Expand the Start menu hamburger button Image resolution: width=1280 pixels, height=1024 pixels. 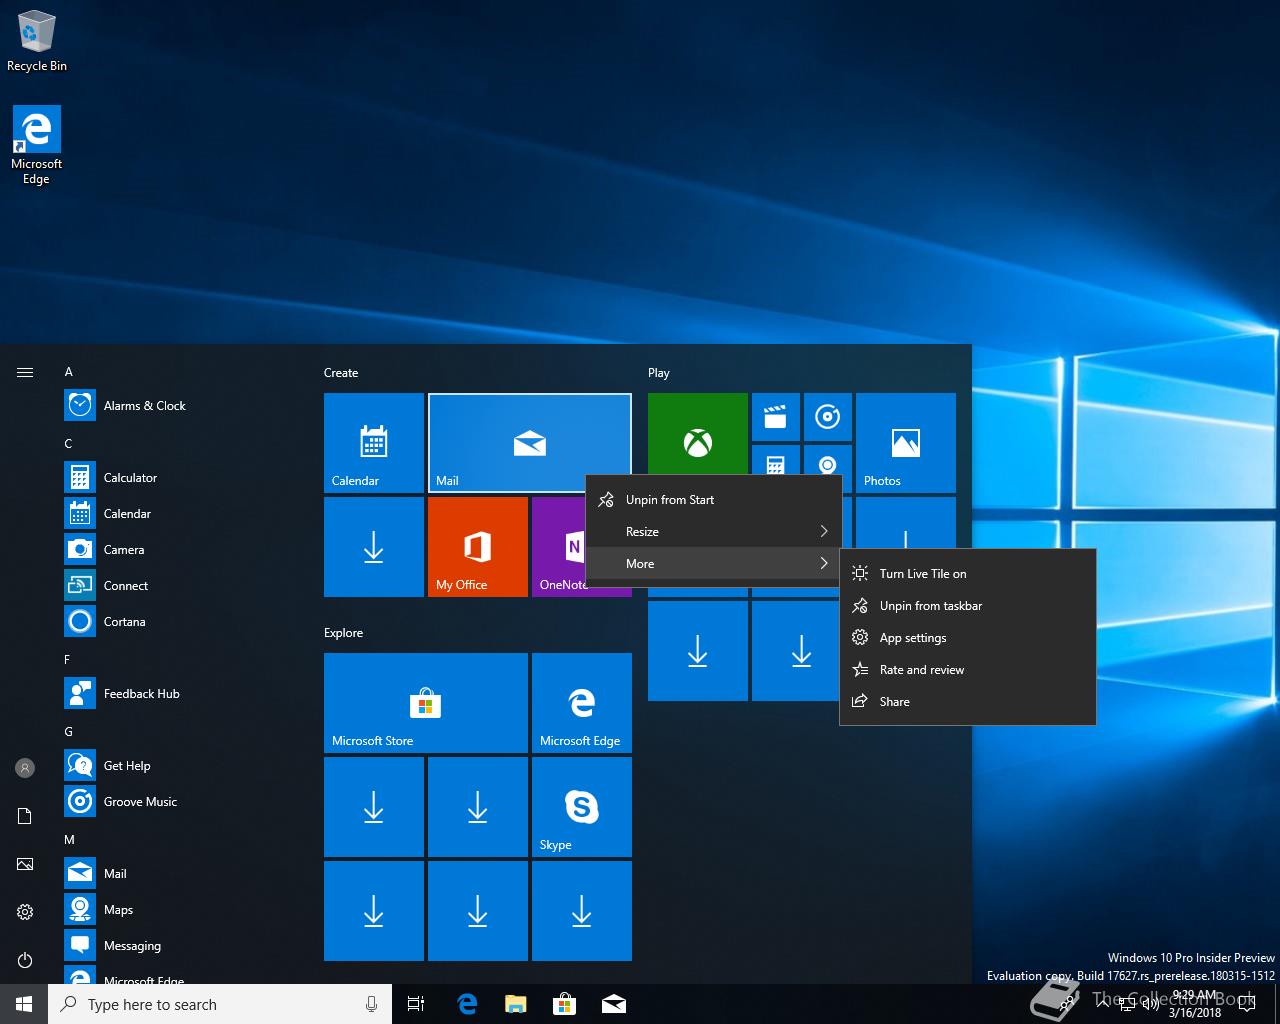tap(25, 372)
